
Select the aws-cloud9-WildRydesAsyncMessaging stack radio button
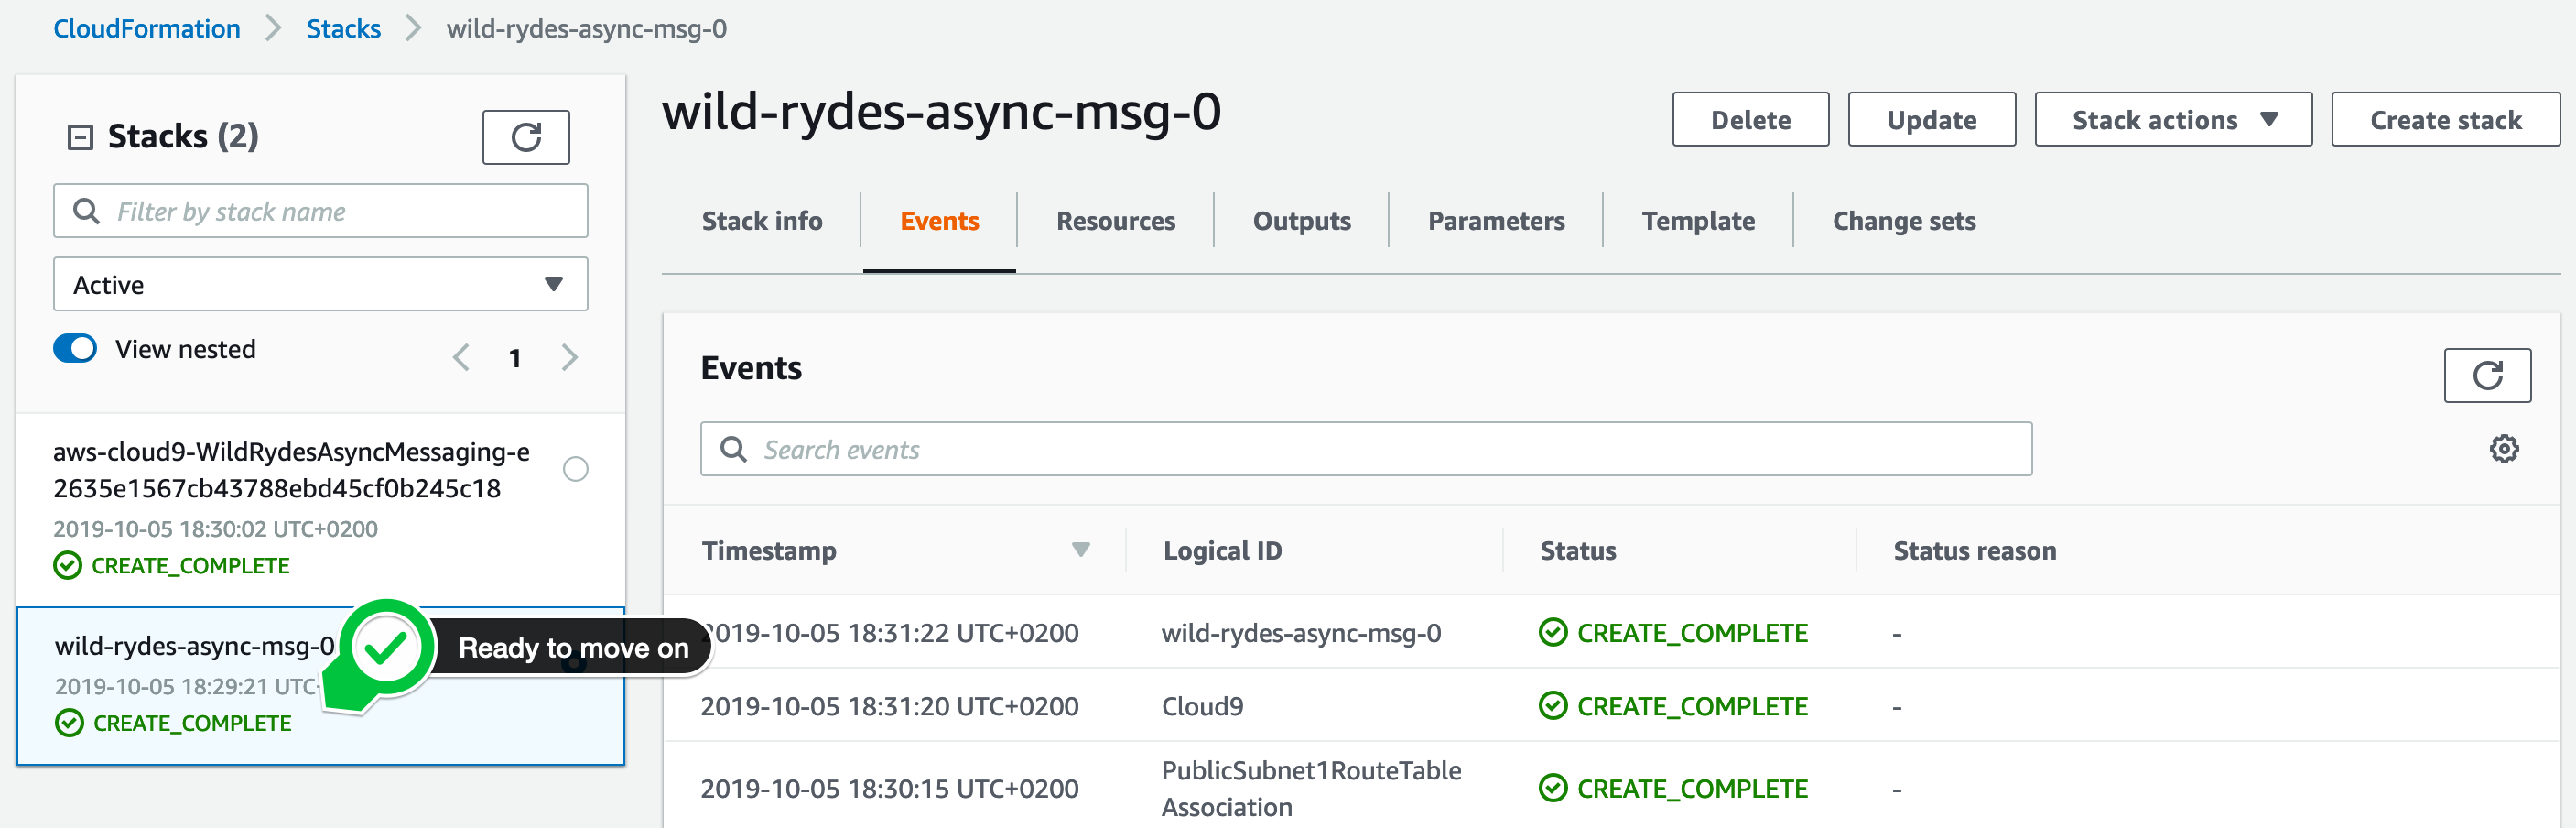(576, 469)
